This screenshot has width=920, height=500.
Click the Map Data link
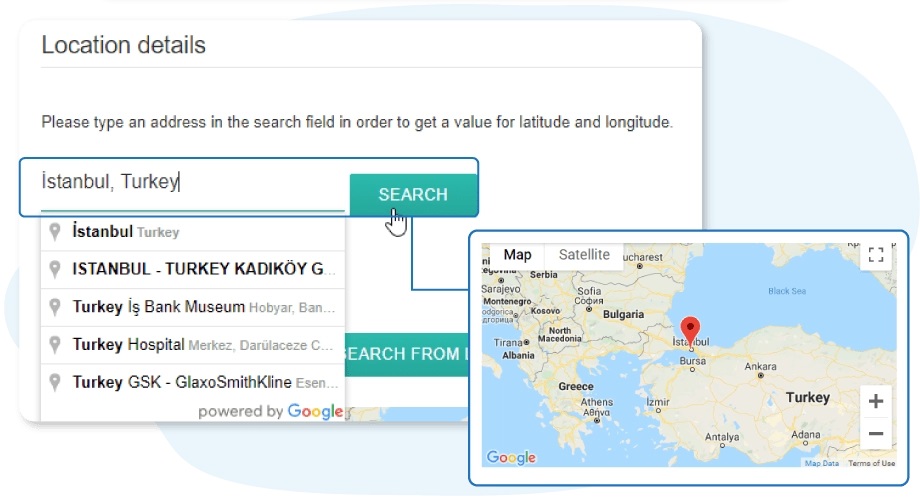[x=822, y=464]
